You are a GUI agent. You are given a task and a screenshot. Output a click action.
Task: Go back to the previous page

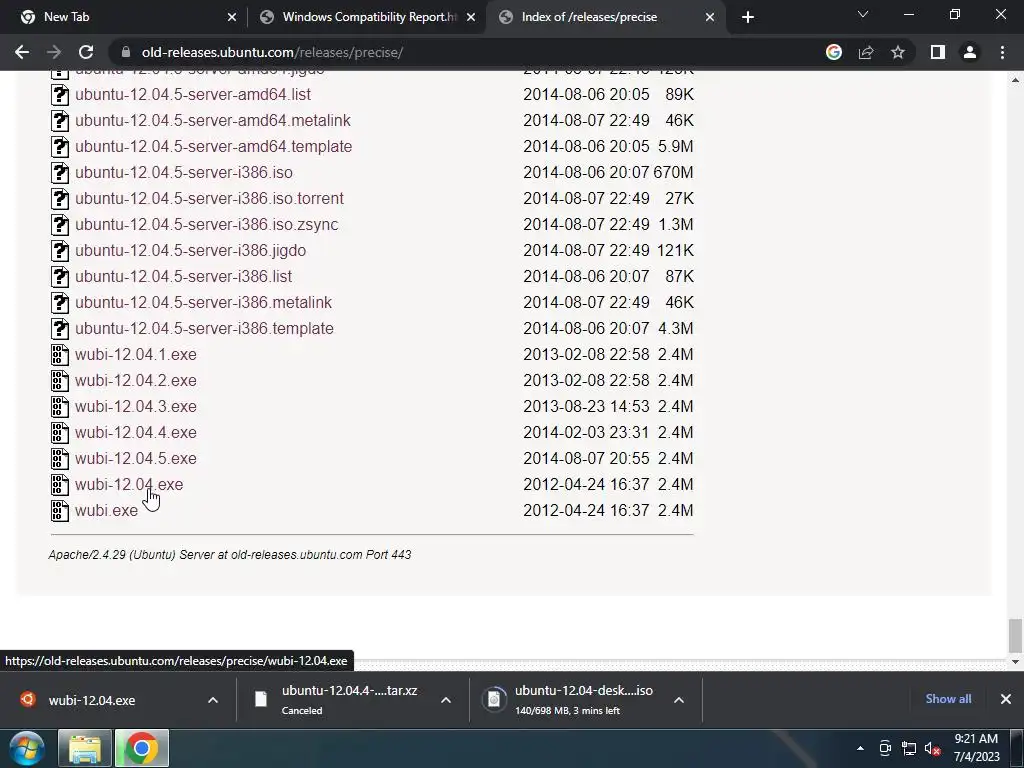[22, 52]
